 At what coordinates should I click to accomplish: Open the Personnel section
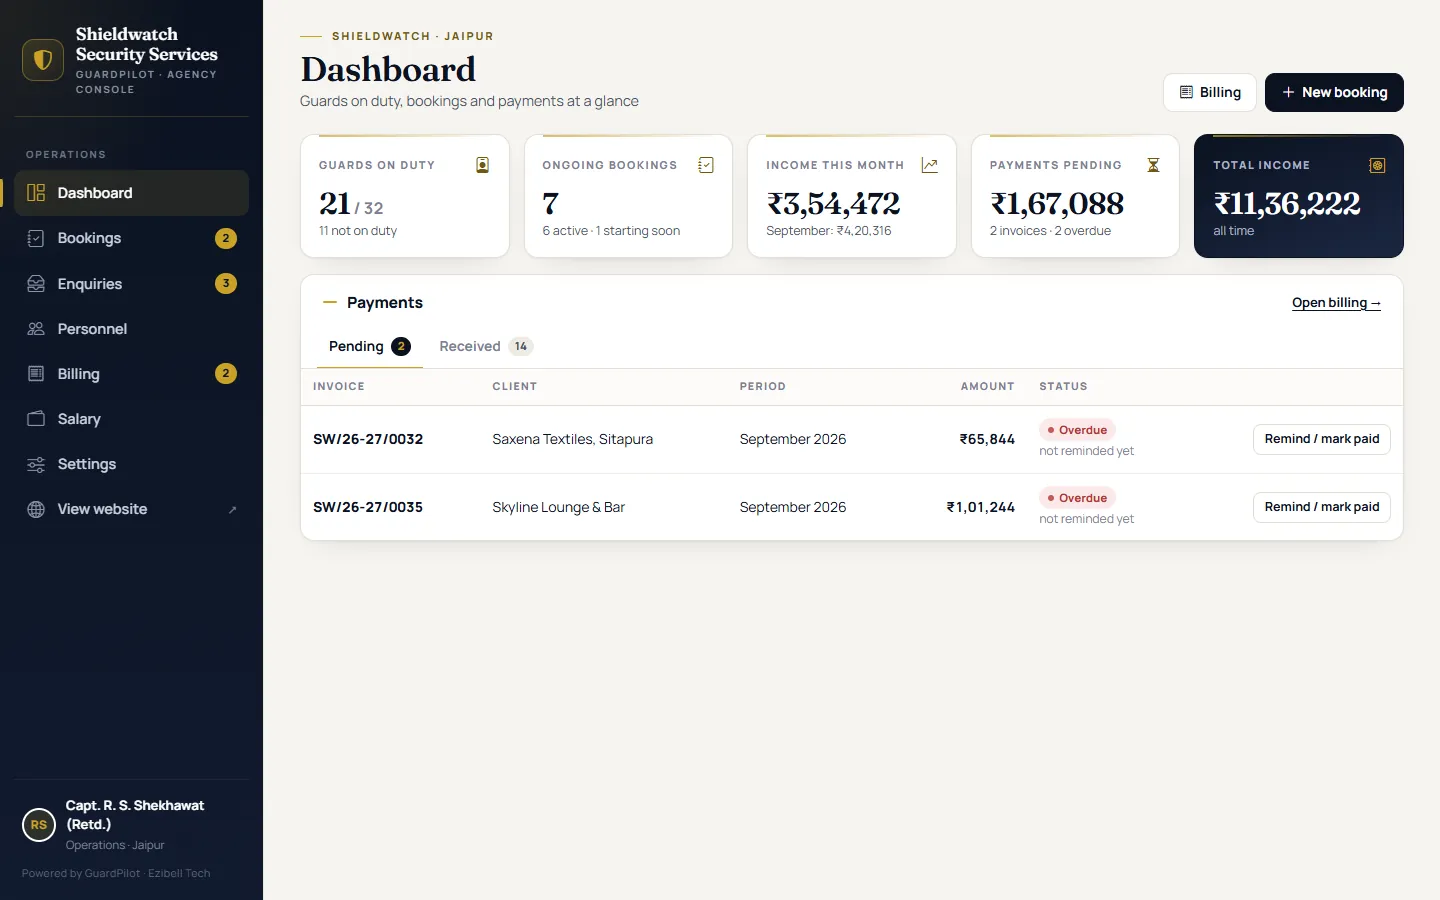coord(131,329)
